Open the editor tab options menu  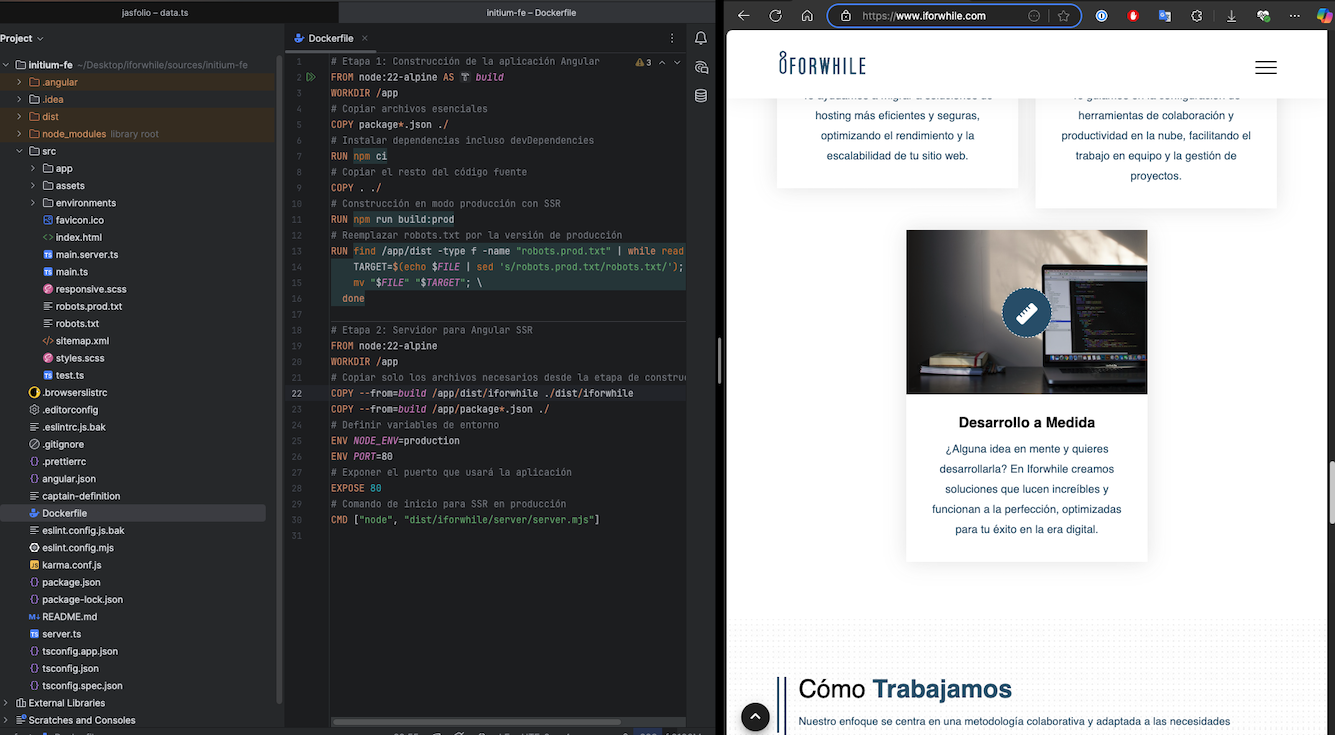671,38
